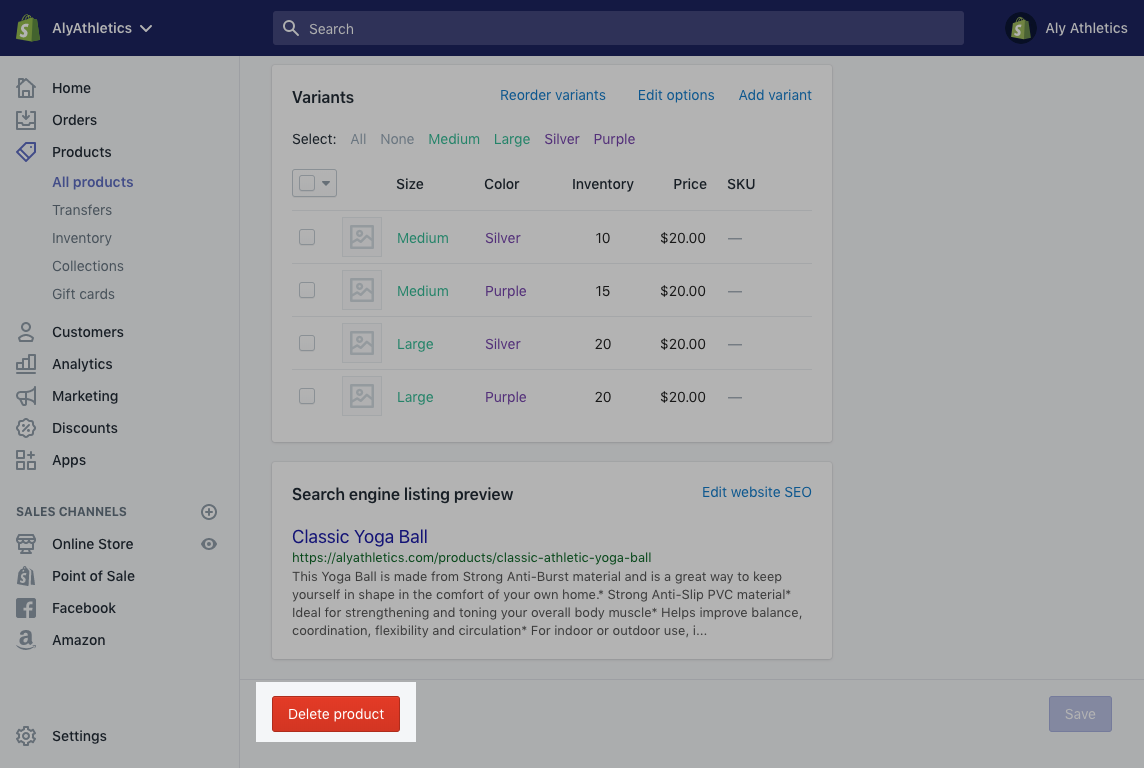View the Online Store via eye icon
The height and width of the screenshot is (768, 1144).
tap(209, 544)
